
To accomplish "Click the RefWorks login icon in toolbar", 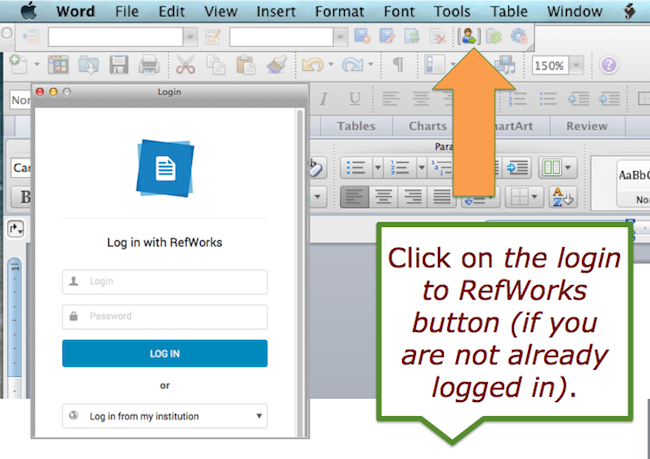I will pyautogui.click(x=467, y=36).
